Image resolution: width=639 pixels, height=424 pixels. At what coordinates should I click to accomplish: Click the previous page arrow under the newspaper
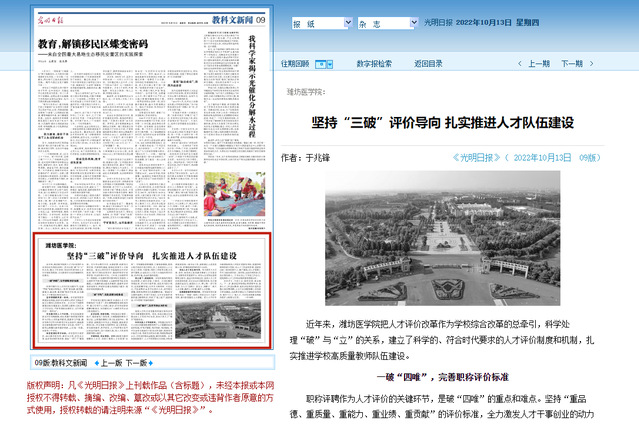pyautogui.click(x=96, y=362)
